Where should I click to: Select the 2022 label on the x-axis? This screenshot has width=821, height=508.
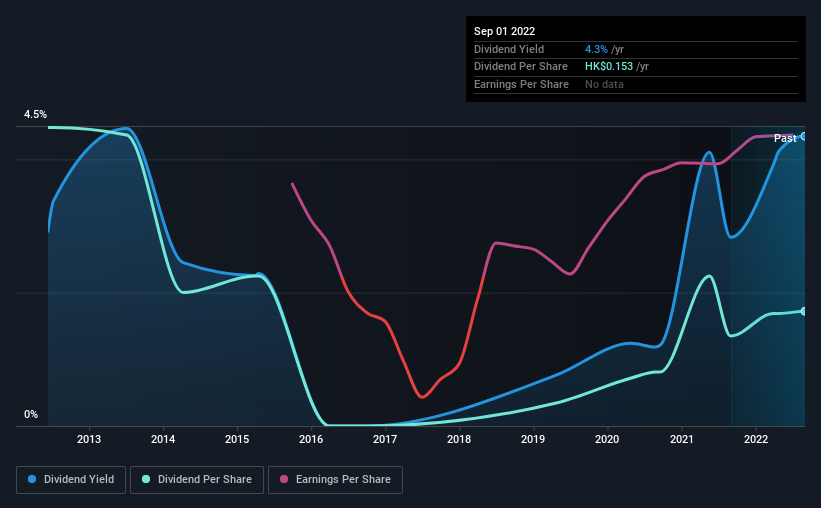(756, 439)
